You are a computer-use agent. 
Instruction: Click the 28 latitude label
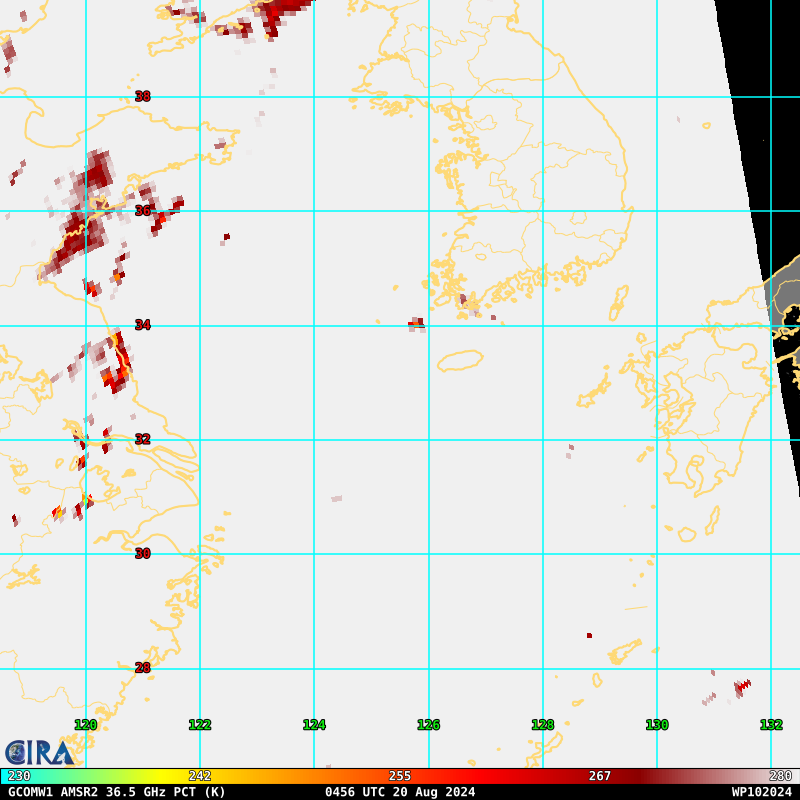pyautogui.click(x=142, y=668)
